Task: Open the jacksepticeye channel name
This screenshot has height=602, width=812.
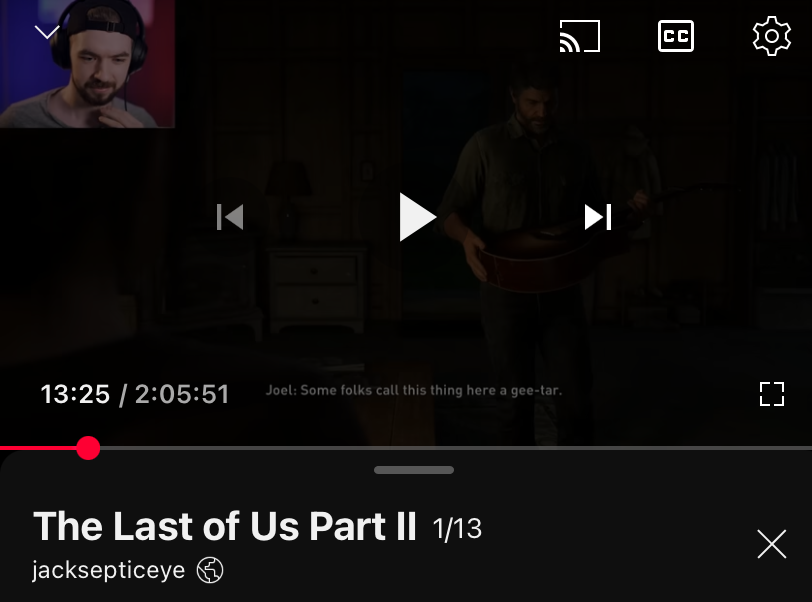Action: pyautogui.click(x=108, y=570)
